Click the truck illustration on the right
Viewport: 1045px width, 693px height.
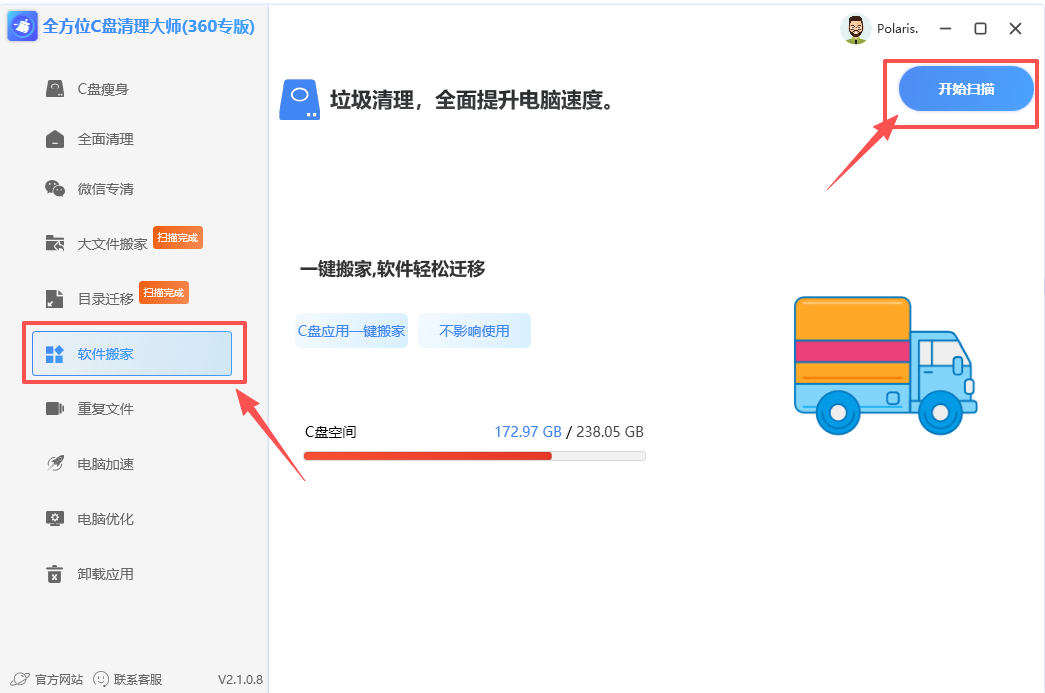tap(885, 365)
